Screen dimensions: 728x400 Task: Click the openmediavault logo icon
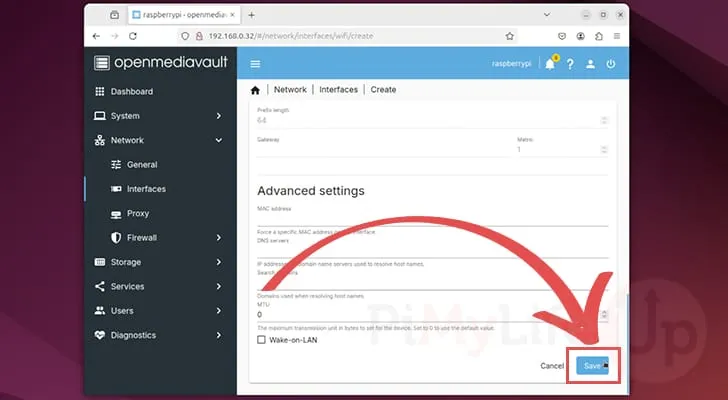102,63
